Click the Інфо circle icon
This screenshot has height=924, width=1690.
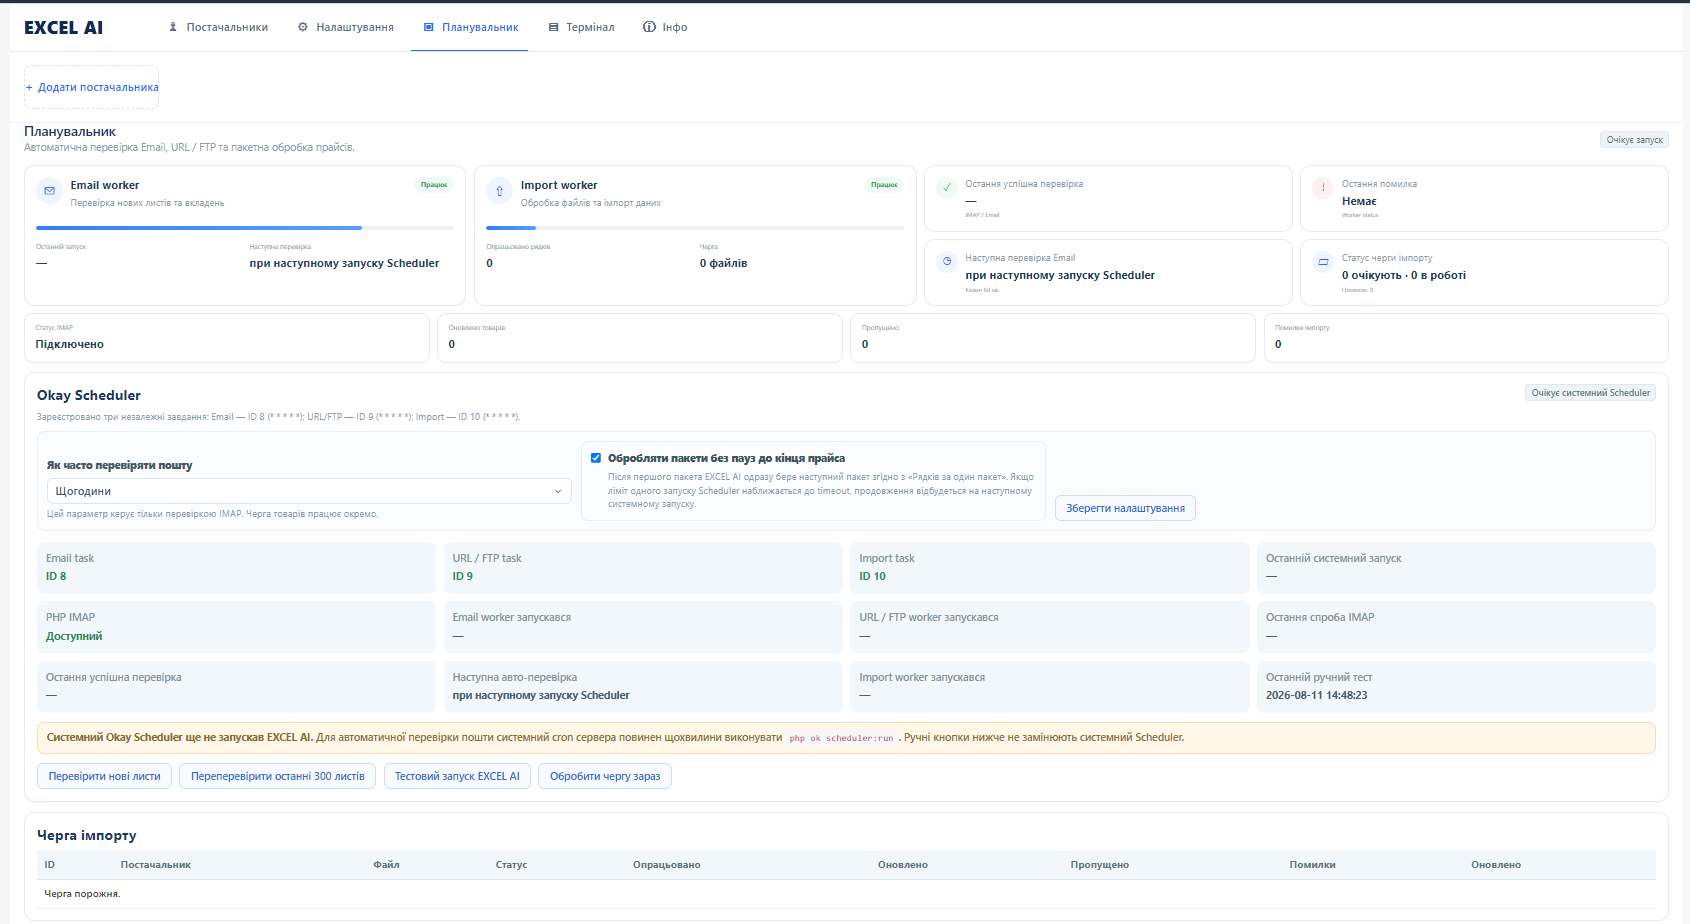(x=649, y=27)
